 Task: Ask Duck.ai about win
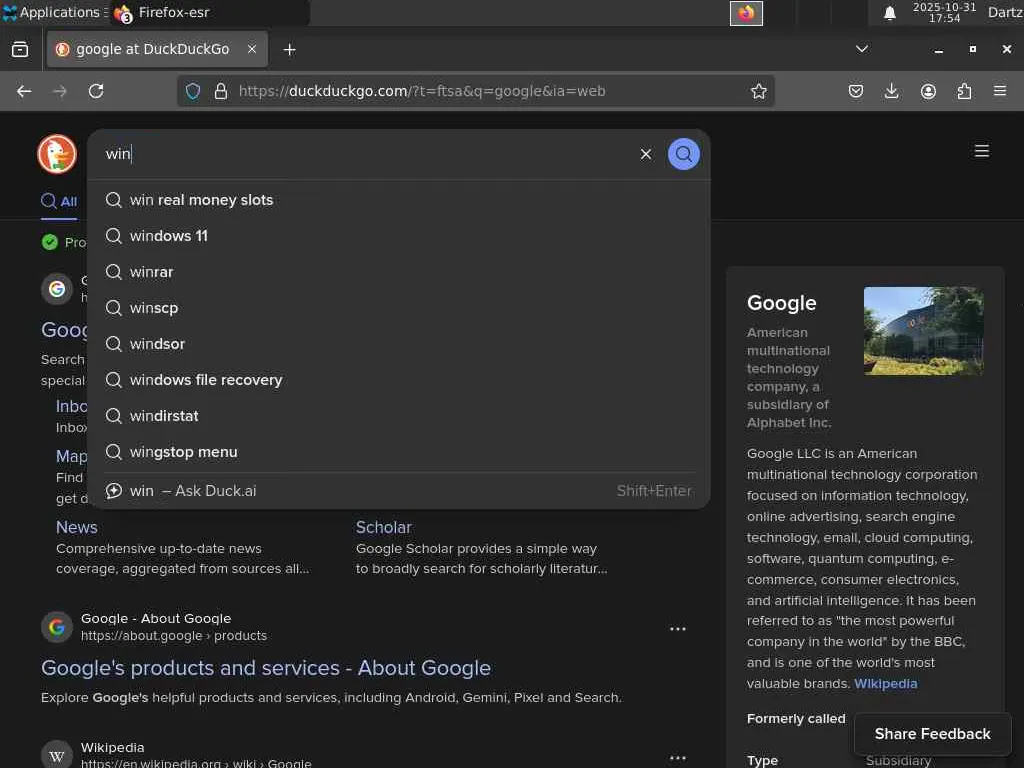(x=399, y=490)
